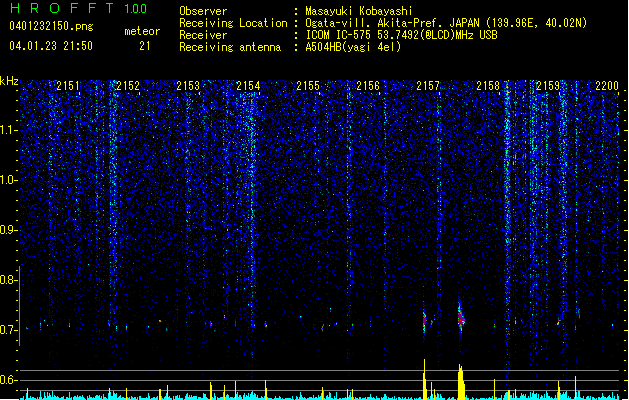Click the 2156 time axis label
629x400 pixels.
tap(368, 85)
